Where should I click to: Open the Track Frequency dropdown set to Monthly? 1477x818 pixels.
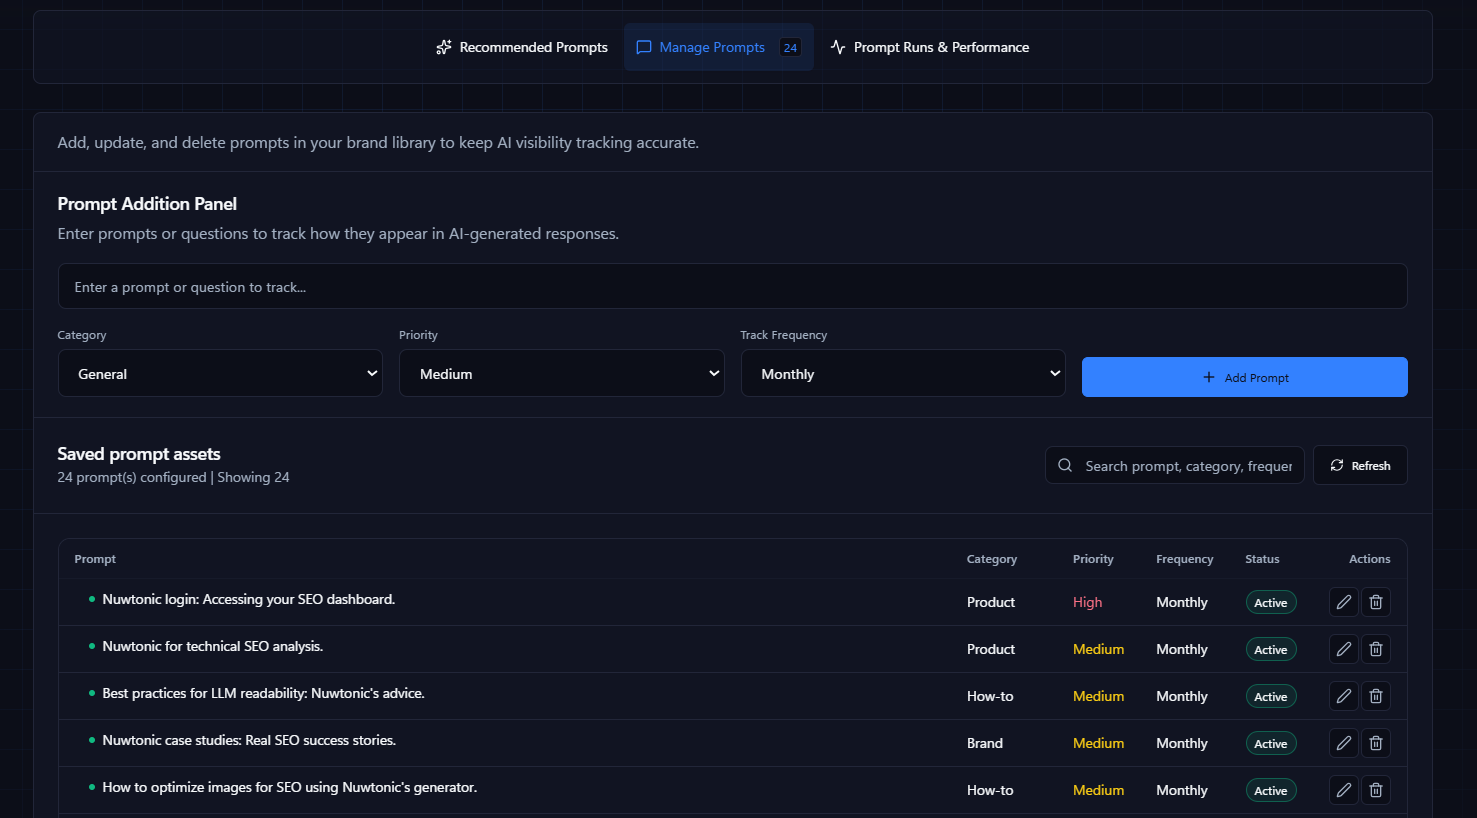click(903, 373)
